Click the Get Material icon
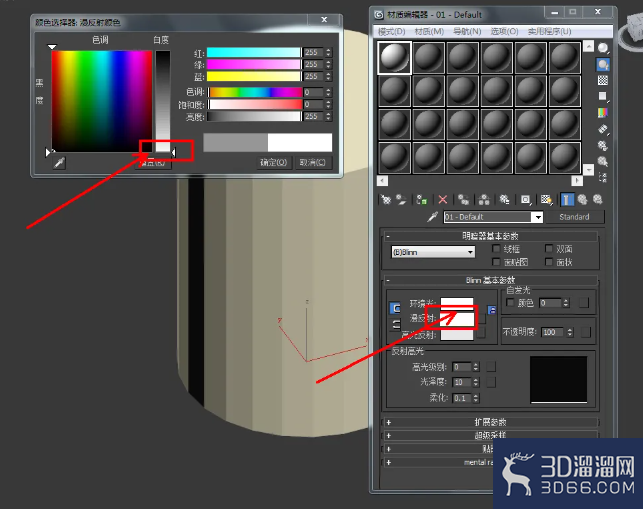Screen dimensions: 643x509 [x=385, y=200]
